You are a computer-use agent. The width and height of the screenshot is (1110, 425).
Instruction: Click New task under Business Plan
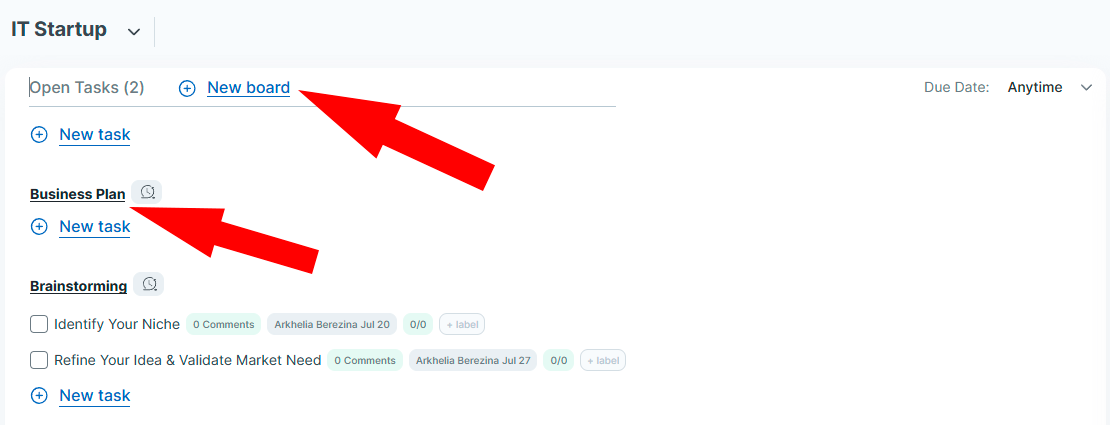coord(95,227)
